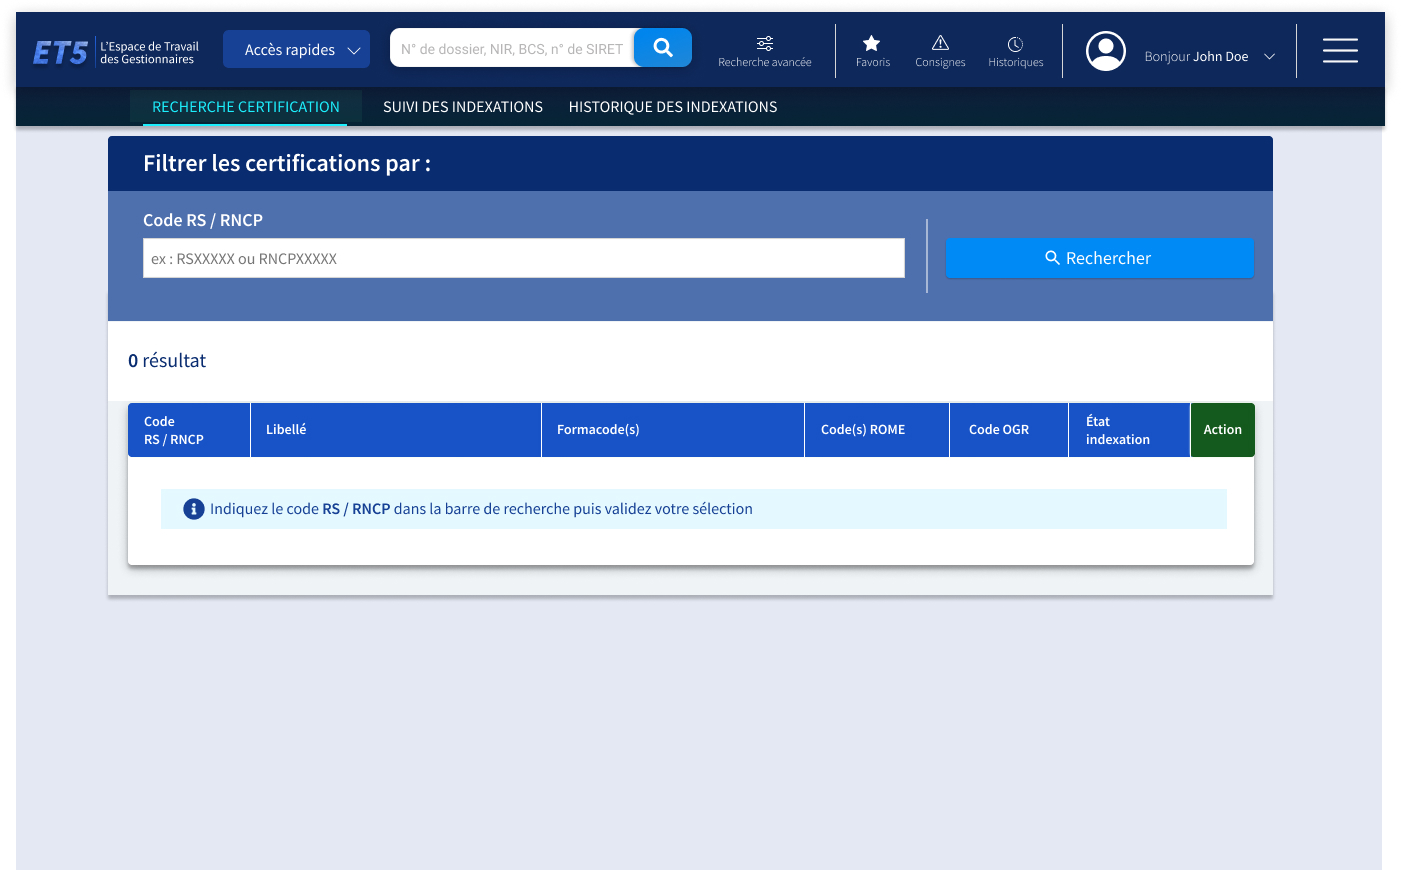Open Historique des Indexations tab

[672, 107]
